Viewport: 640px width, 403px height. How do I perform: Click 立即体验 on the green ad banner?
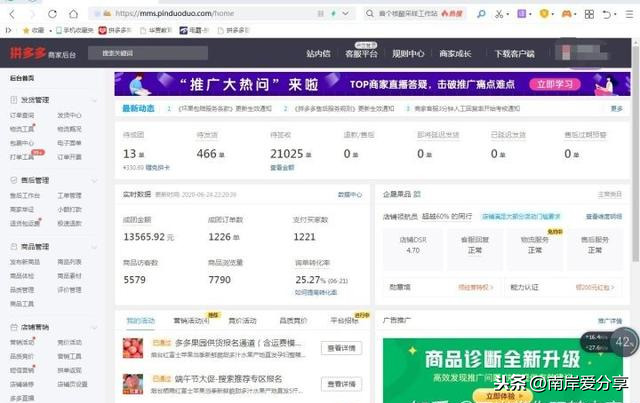tap(502, 396)
